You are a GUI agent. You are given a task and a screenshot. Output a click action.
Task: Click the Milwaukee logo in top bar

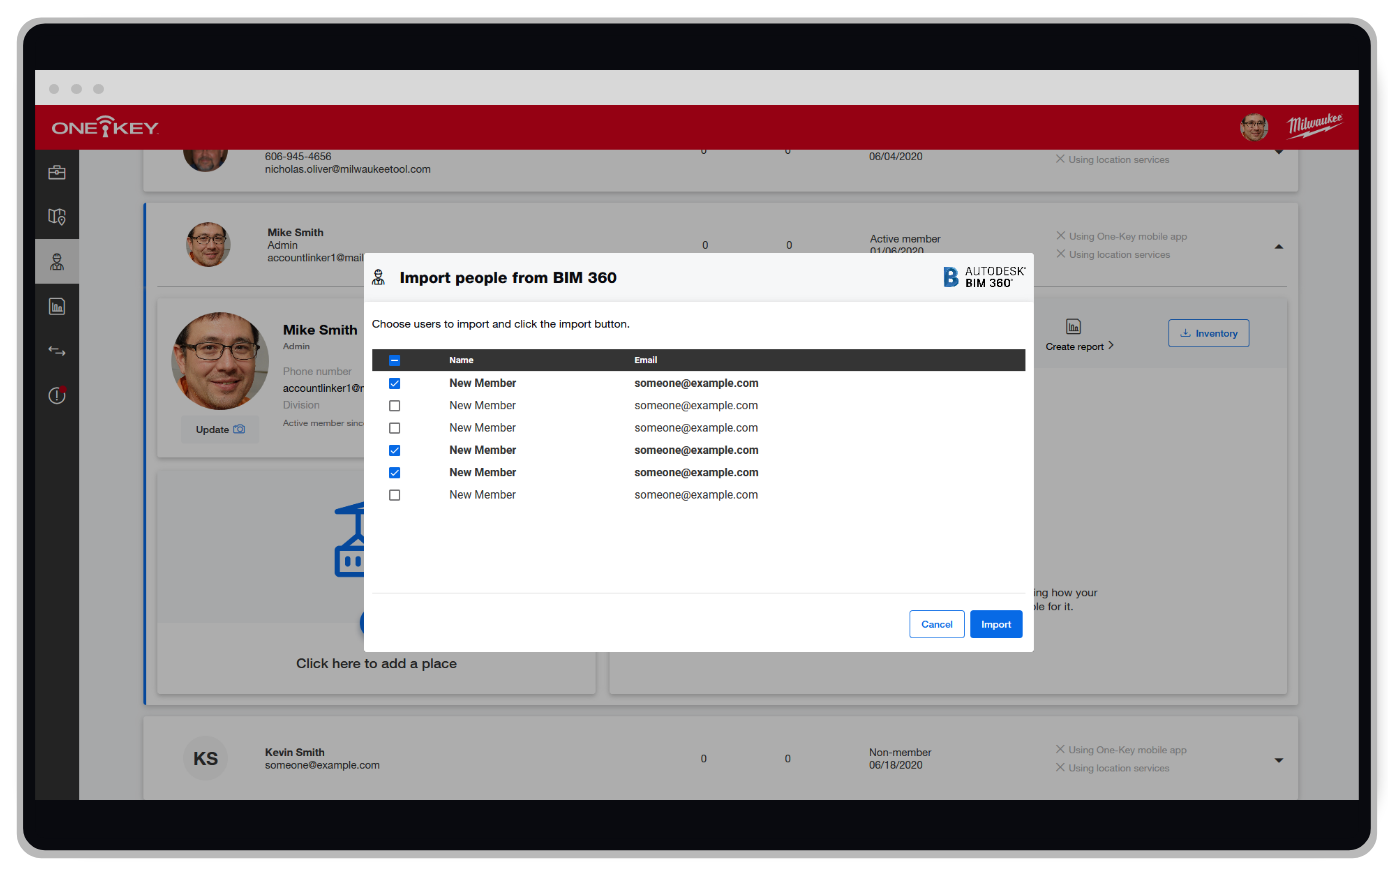pos(1315,126)
